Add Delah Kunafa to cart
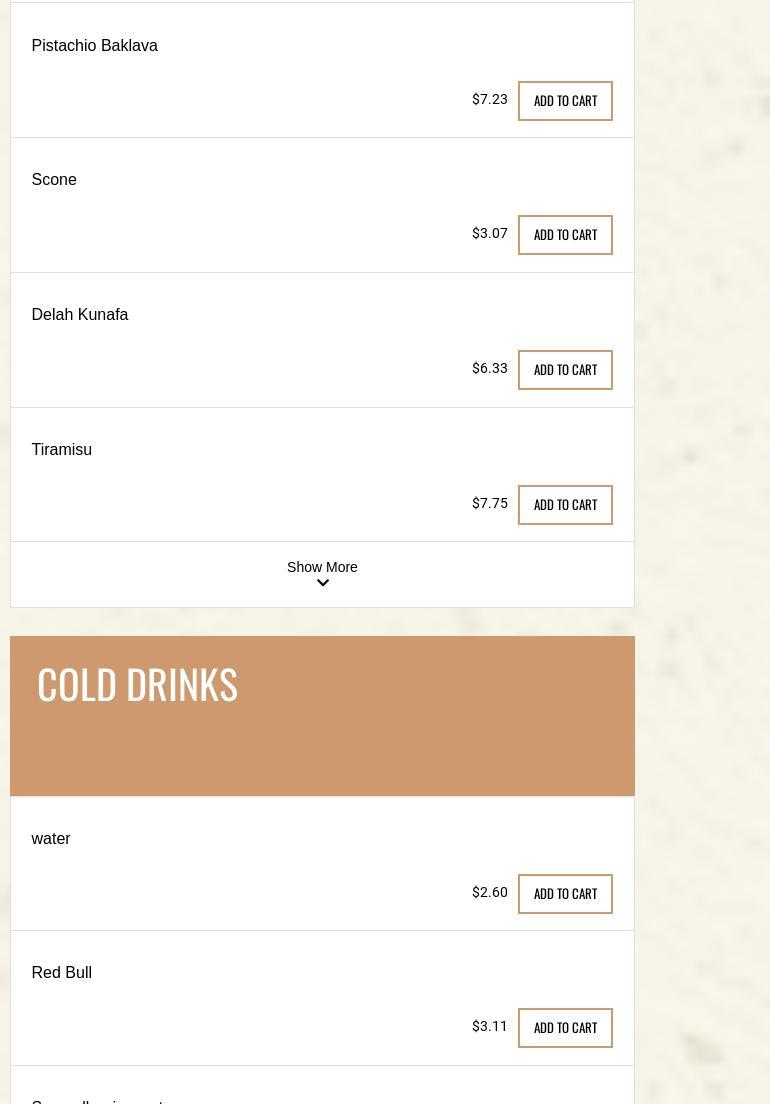 click(565, 370)
